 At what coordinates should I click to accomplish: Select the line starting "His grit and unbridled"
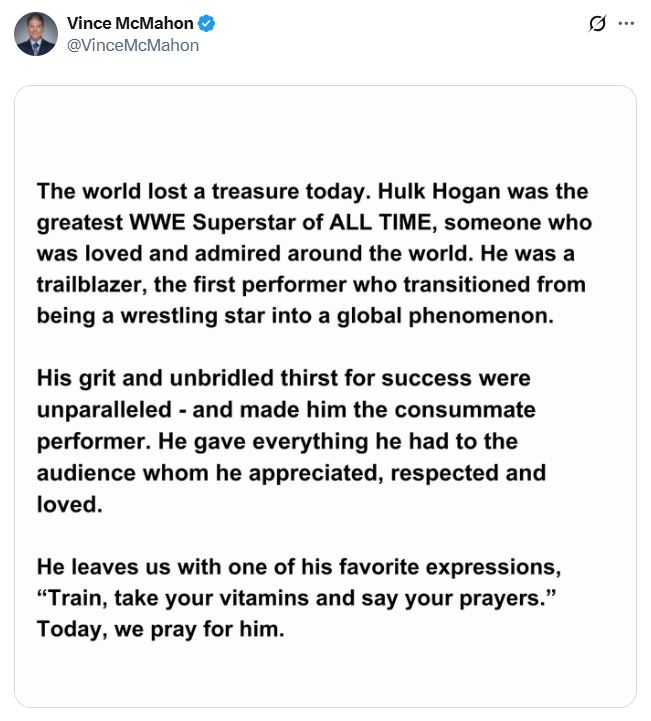[283, 379]
